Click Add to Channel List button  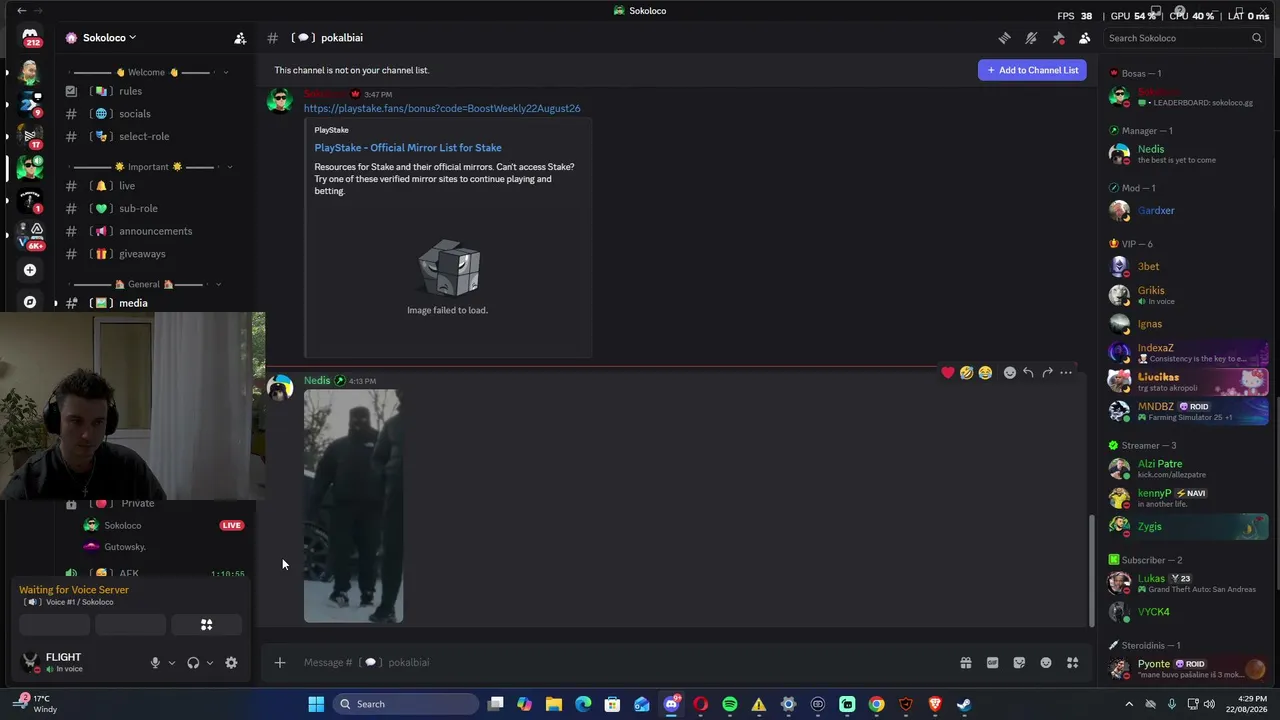coord(1032,70)
